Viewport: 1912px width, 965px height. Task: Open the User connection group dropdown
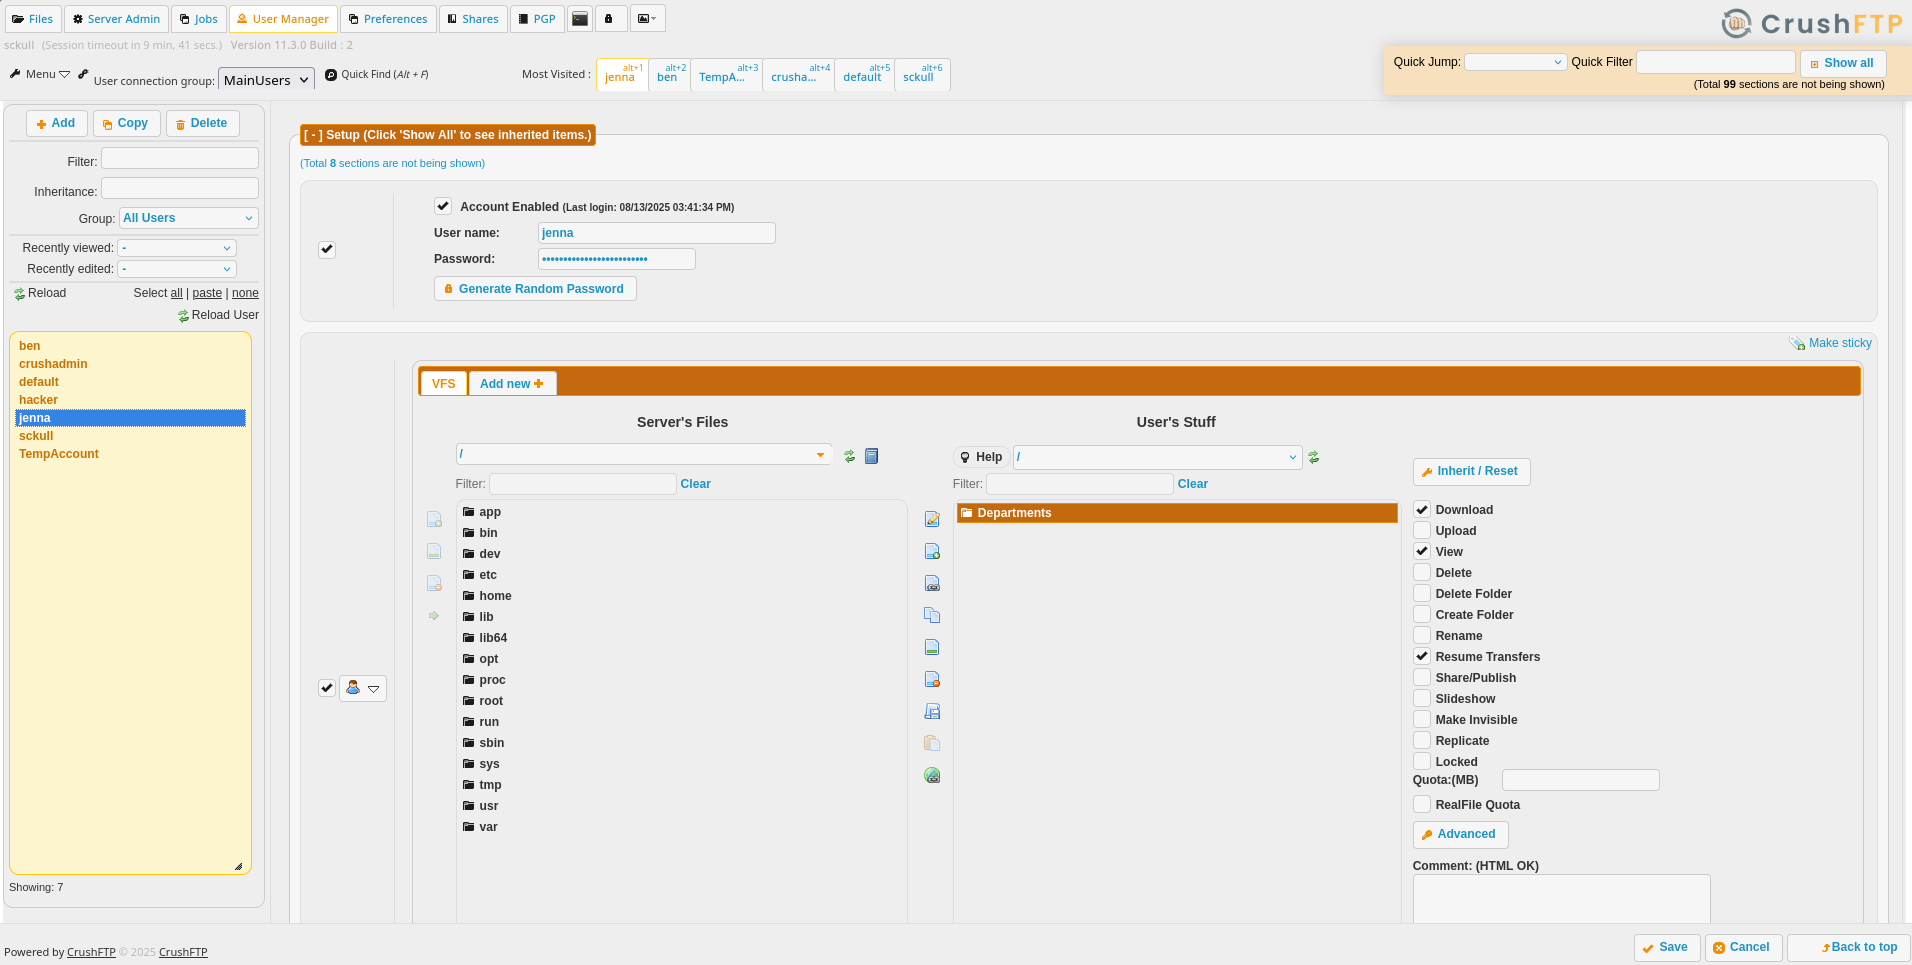click(266, 80)
